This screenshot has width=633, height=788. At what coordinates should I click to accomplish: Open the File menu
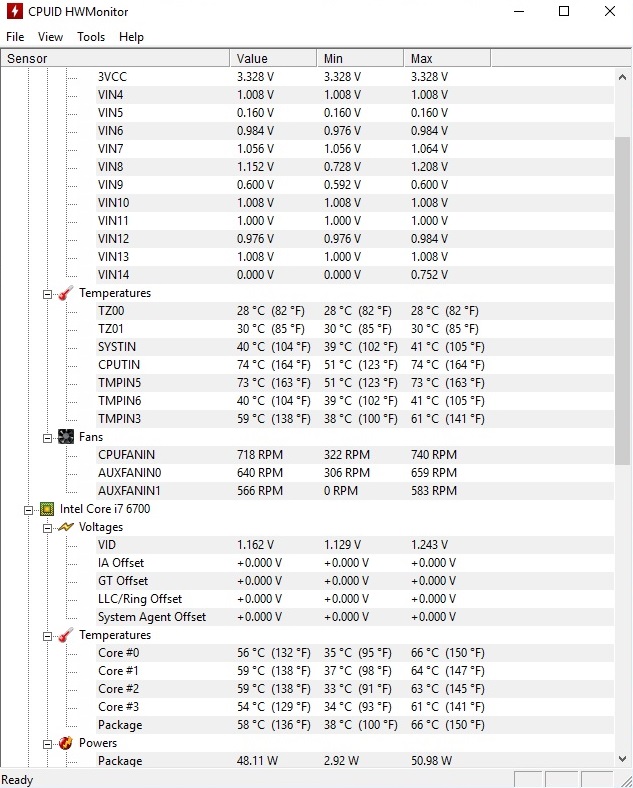[15, 37]
